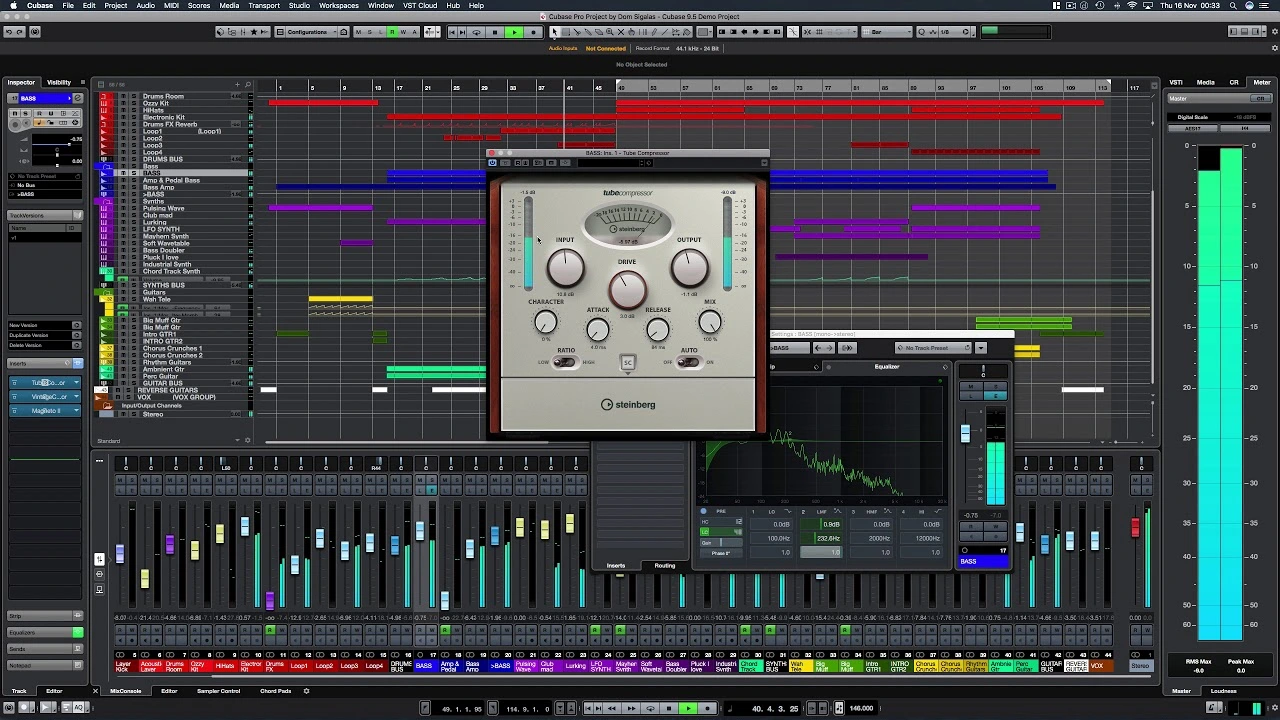This screenshot has width=1280, height=720.
Task: Switch the Auto release toggle on
Action: [x=688, y=362]
